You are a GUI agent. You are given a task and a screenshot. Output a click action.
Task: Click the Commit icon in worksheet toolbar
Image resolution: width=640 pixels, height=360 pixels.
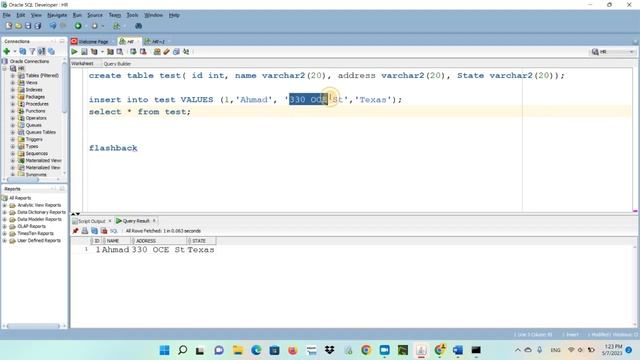[133, 52]
